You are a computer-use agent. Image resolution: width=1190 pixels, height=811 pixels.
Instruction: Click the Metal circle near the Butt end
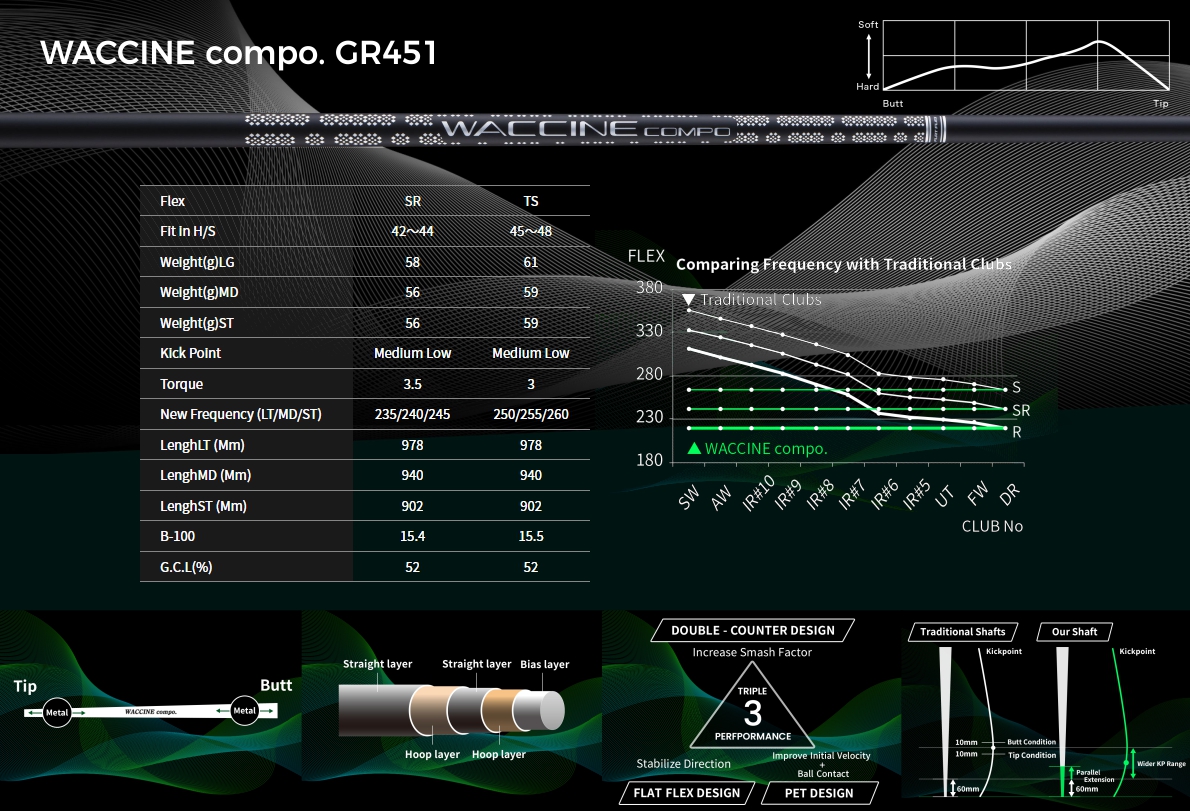244,710
